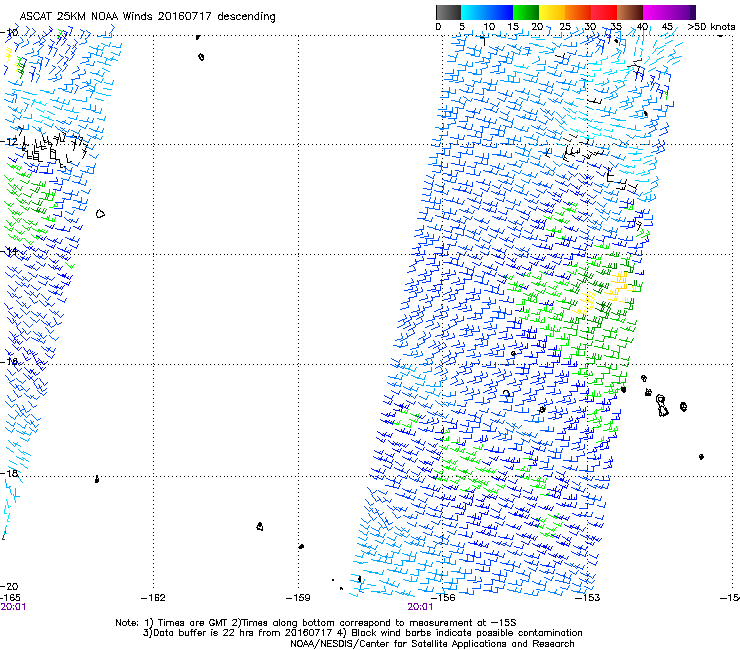This screenshot has height=650, width=740.
Task: Click the 'Data buffer is 22 hrs' footnote line
Action: pyautogui.click(x=362, y=633)
